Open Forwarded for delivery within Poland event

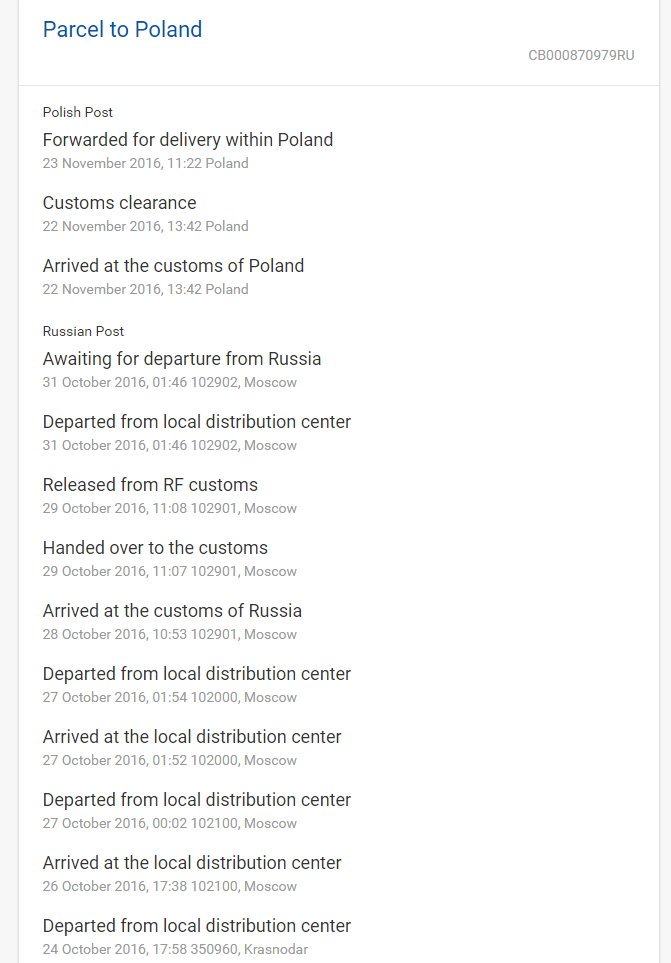pyautogui.click(x=188, y=140)
